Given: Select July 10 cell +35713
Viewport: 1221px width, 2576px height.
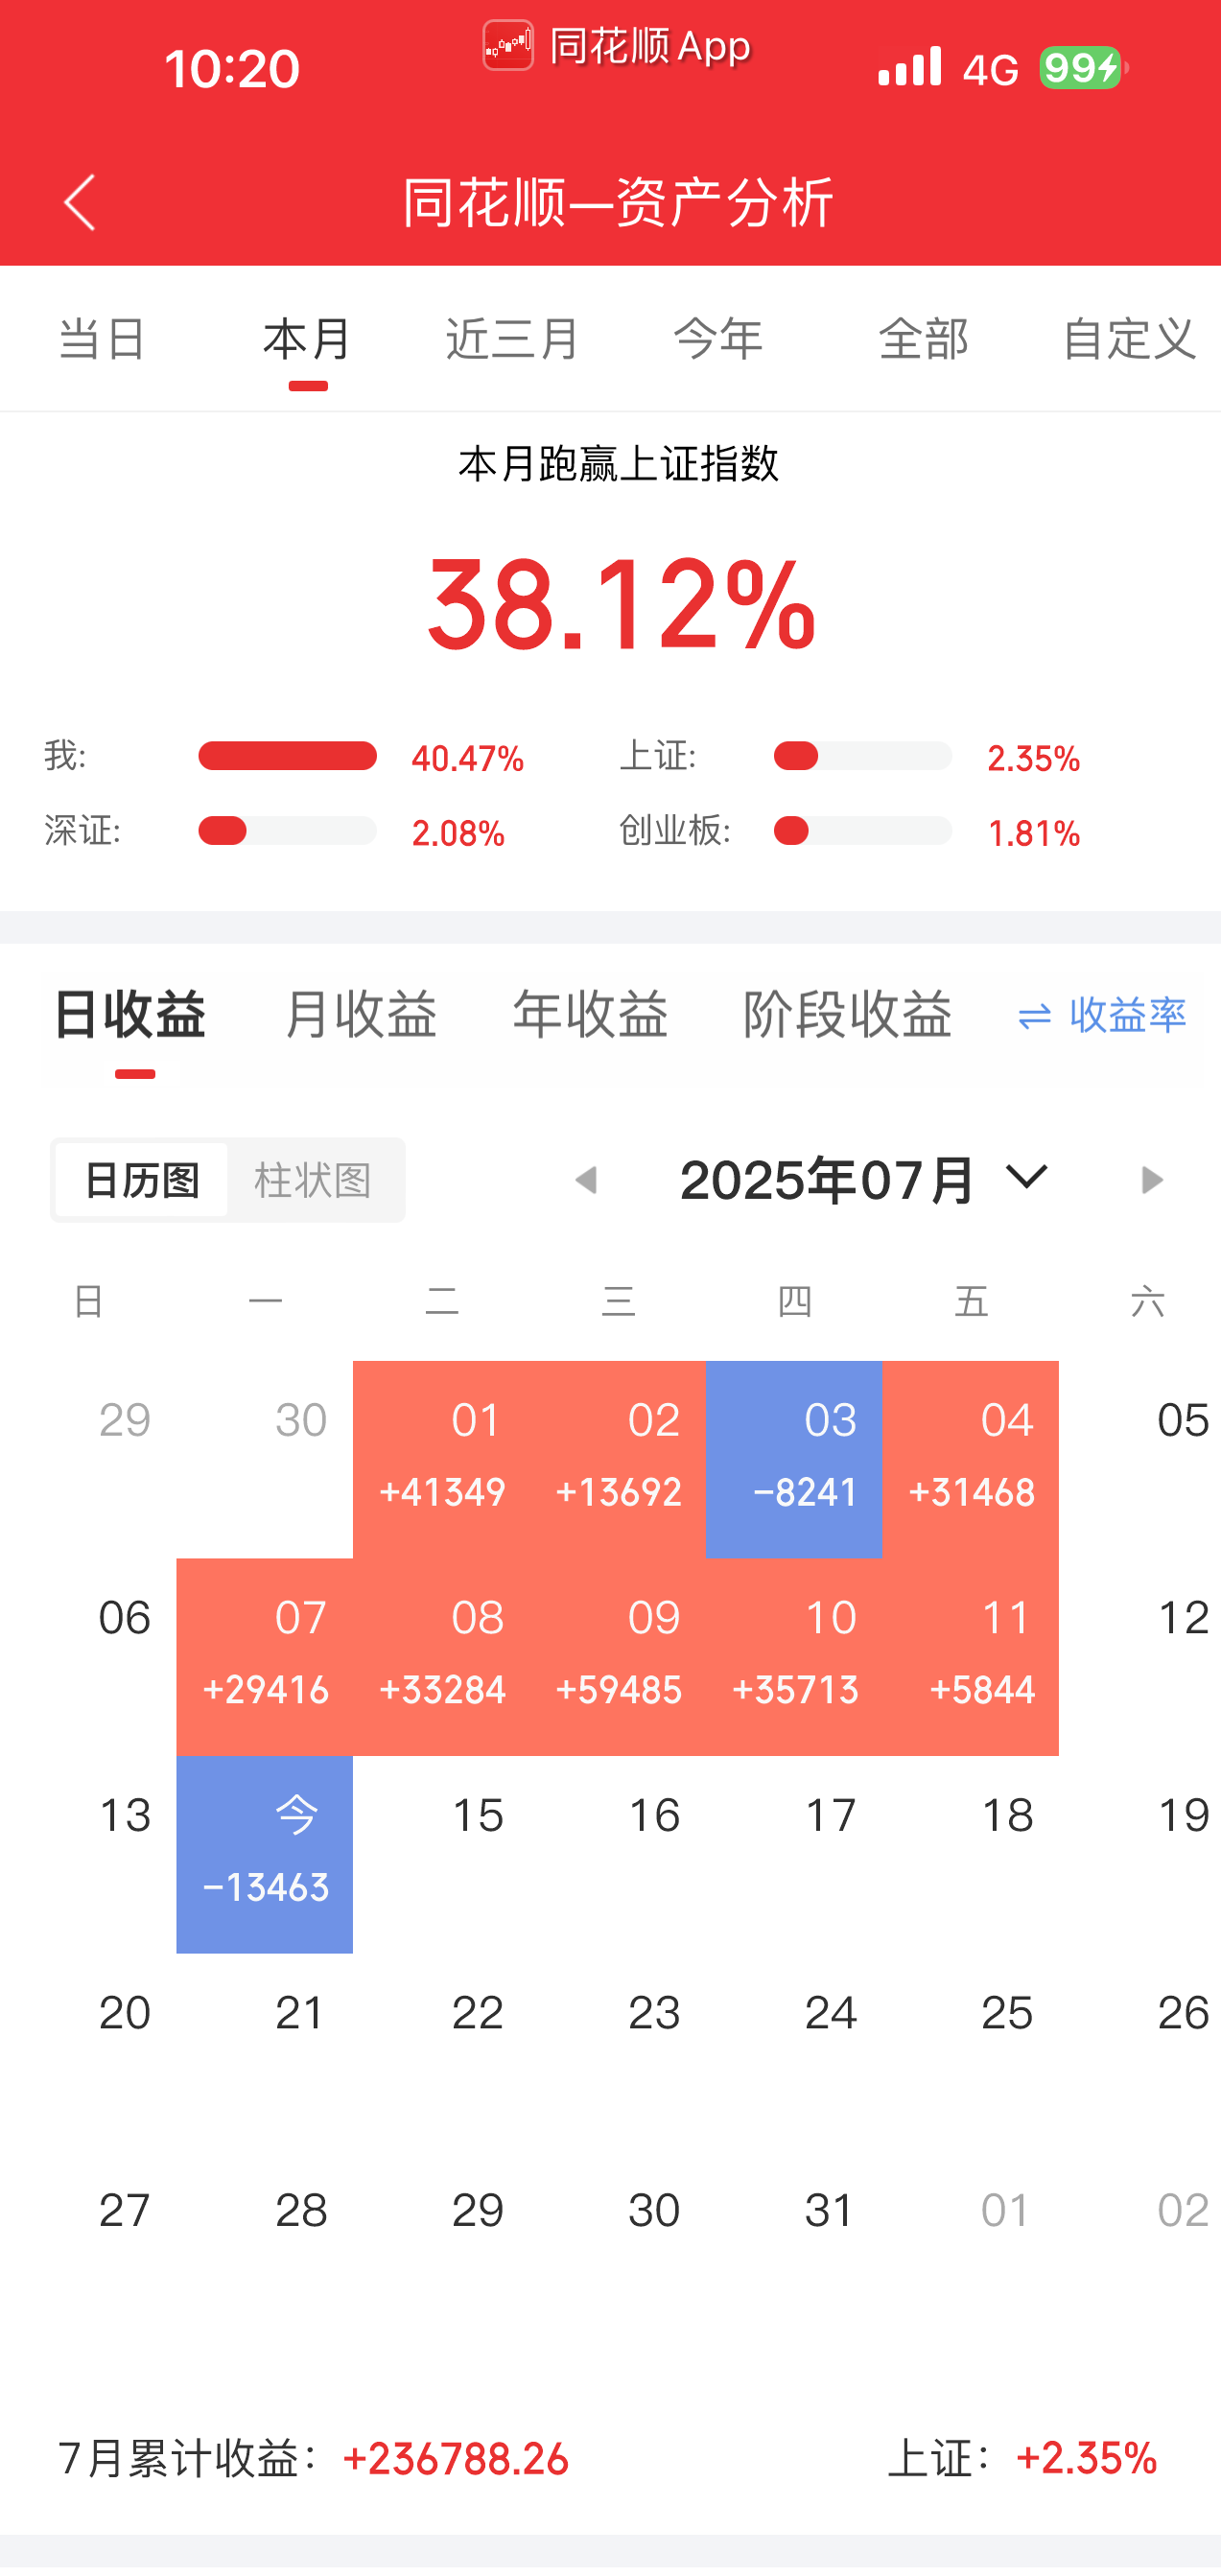Looking at the screenshot, I should click(x=794, y=1657).
